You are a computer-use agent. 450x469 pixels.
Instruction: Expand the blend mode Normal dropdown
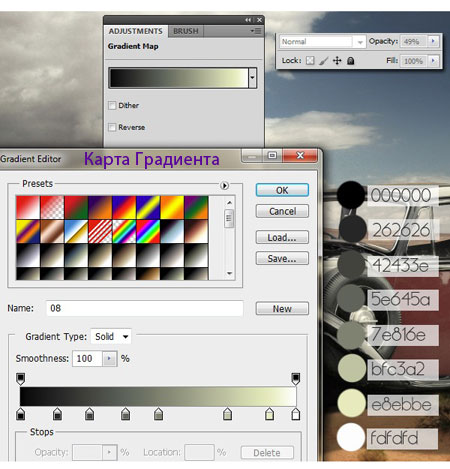[x=322, y=42]
